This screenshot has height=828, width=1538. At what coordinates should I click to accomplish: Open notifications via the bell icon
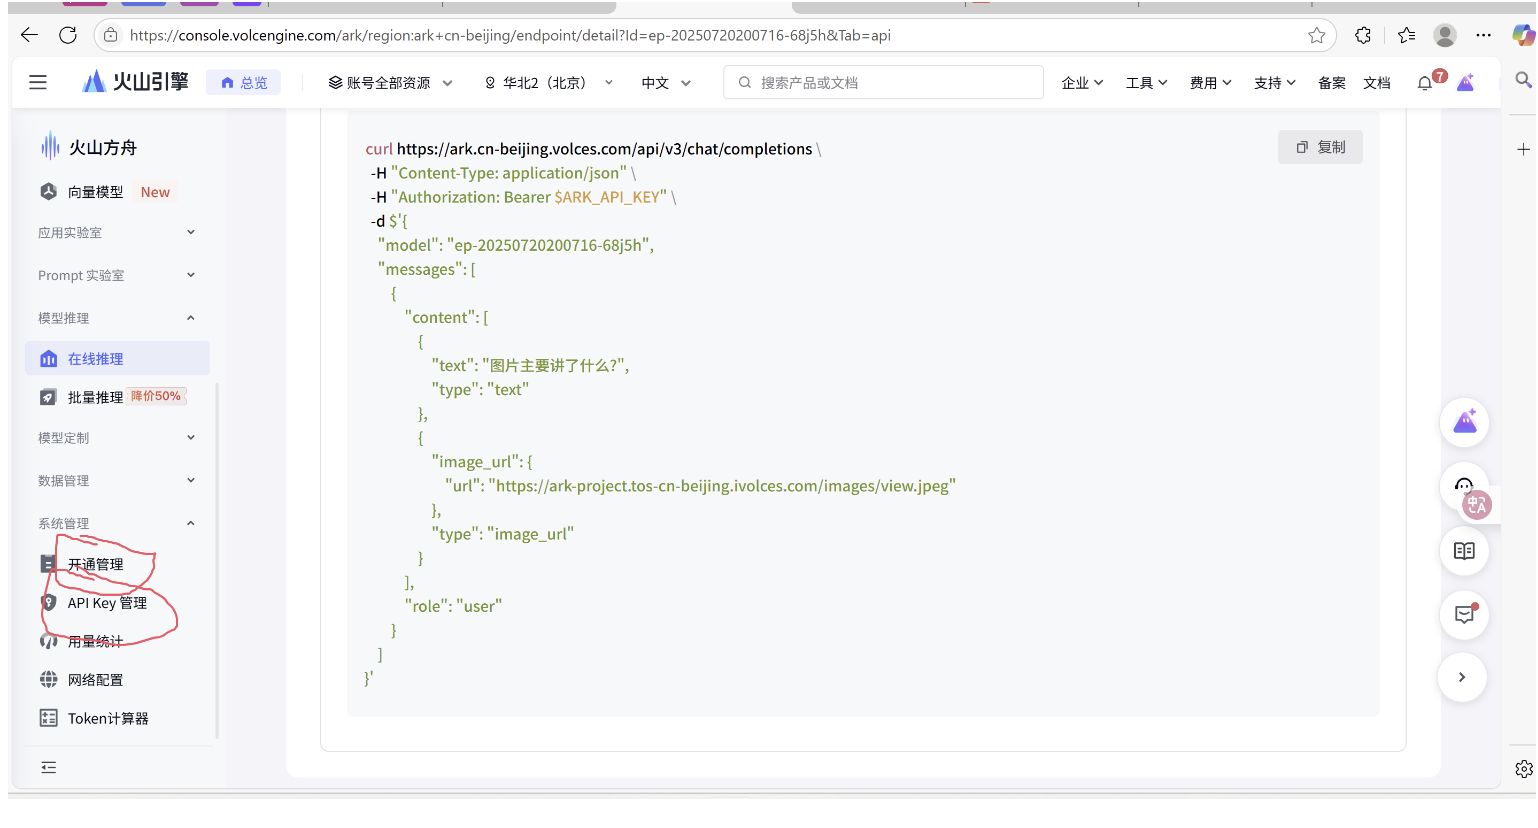(x=1425, y=83)
